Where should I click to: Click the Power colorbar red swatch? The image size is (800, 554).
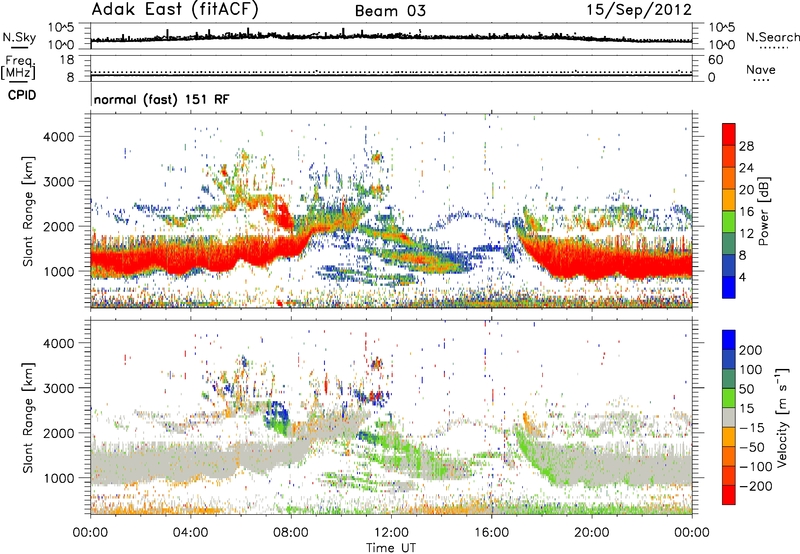point(729,133)
